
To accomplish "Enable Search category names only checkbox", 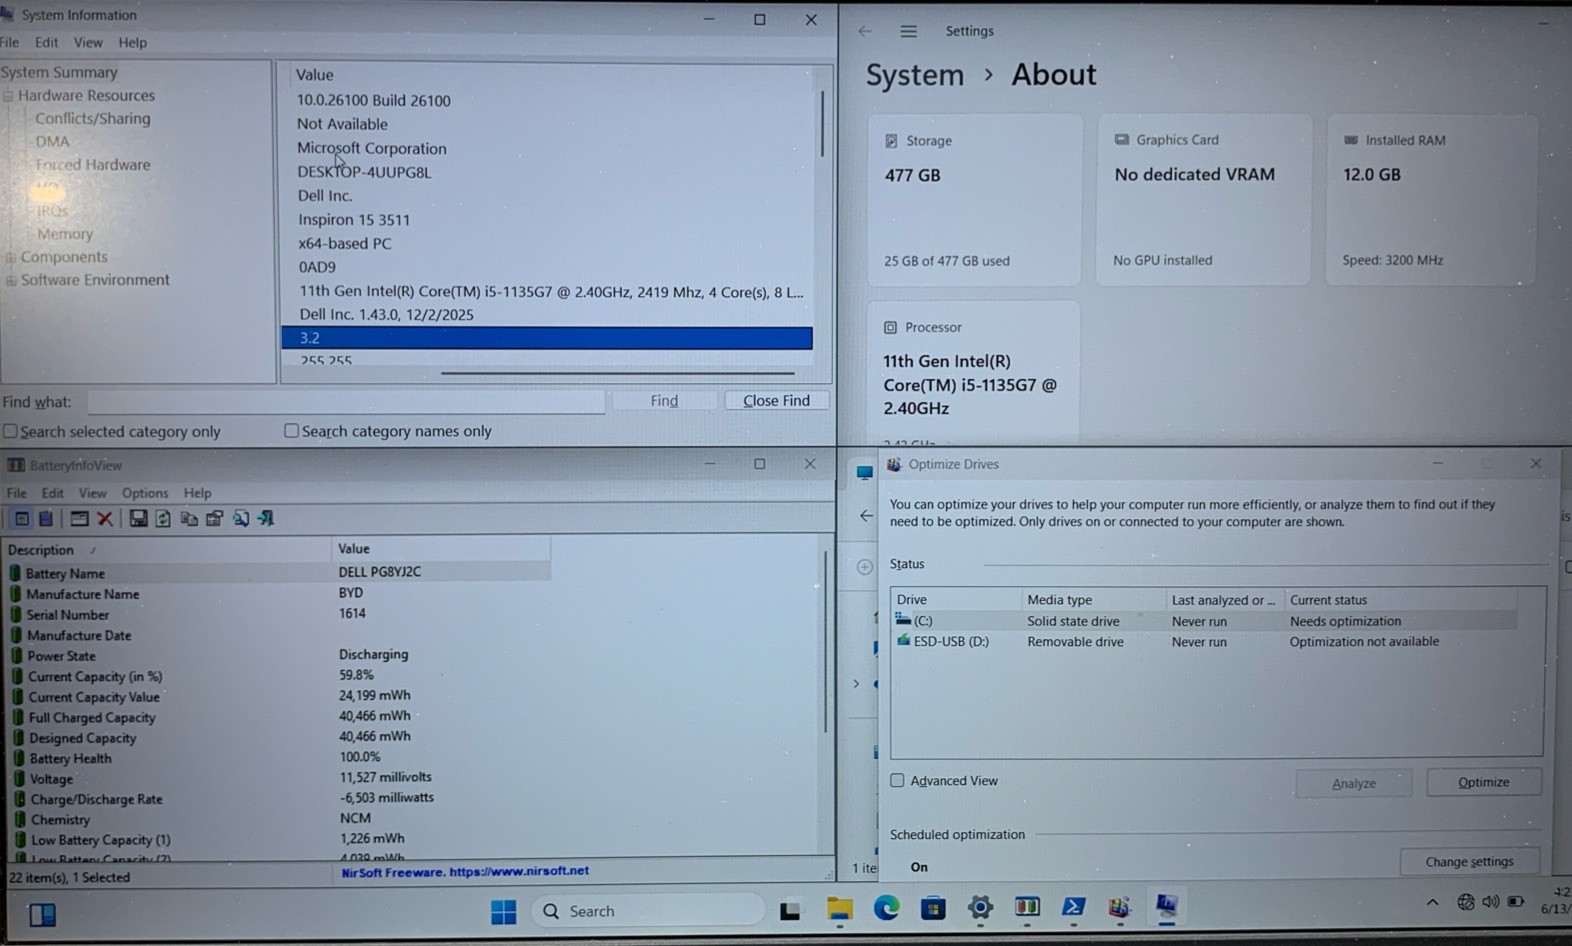I will click(x=291, y=430).
